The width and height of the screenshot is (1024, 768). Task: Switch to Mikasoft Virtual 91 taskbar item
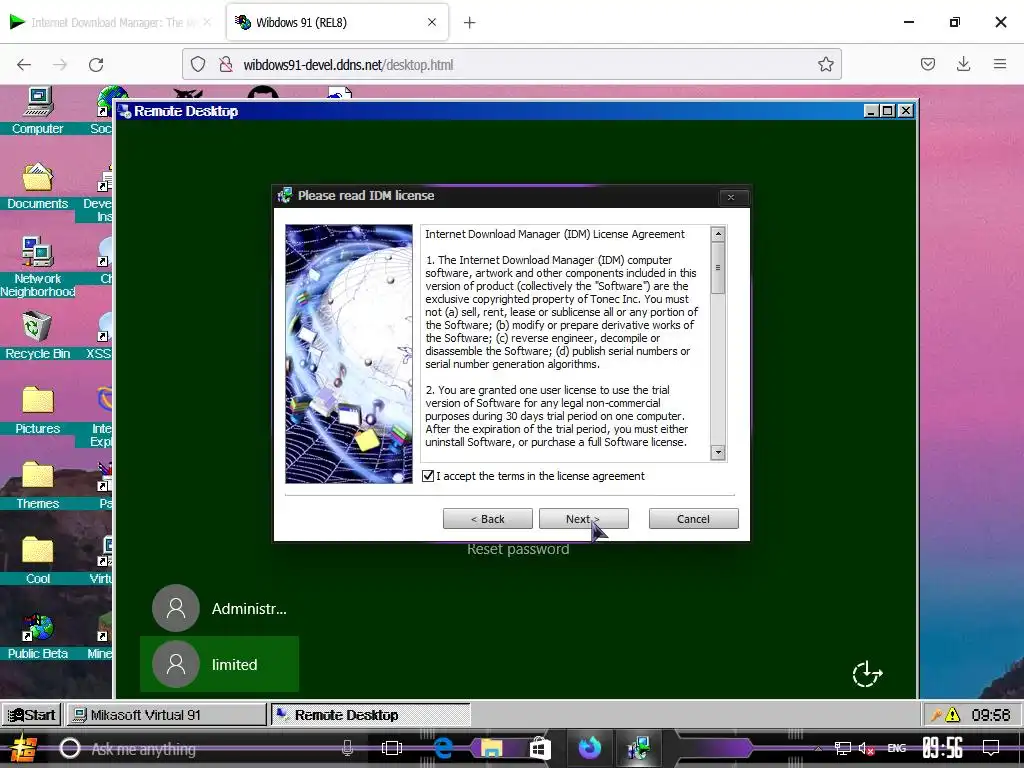pos(166,714)
